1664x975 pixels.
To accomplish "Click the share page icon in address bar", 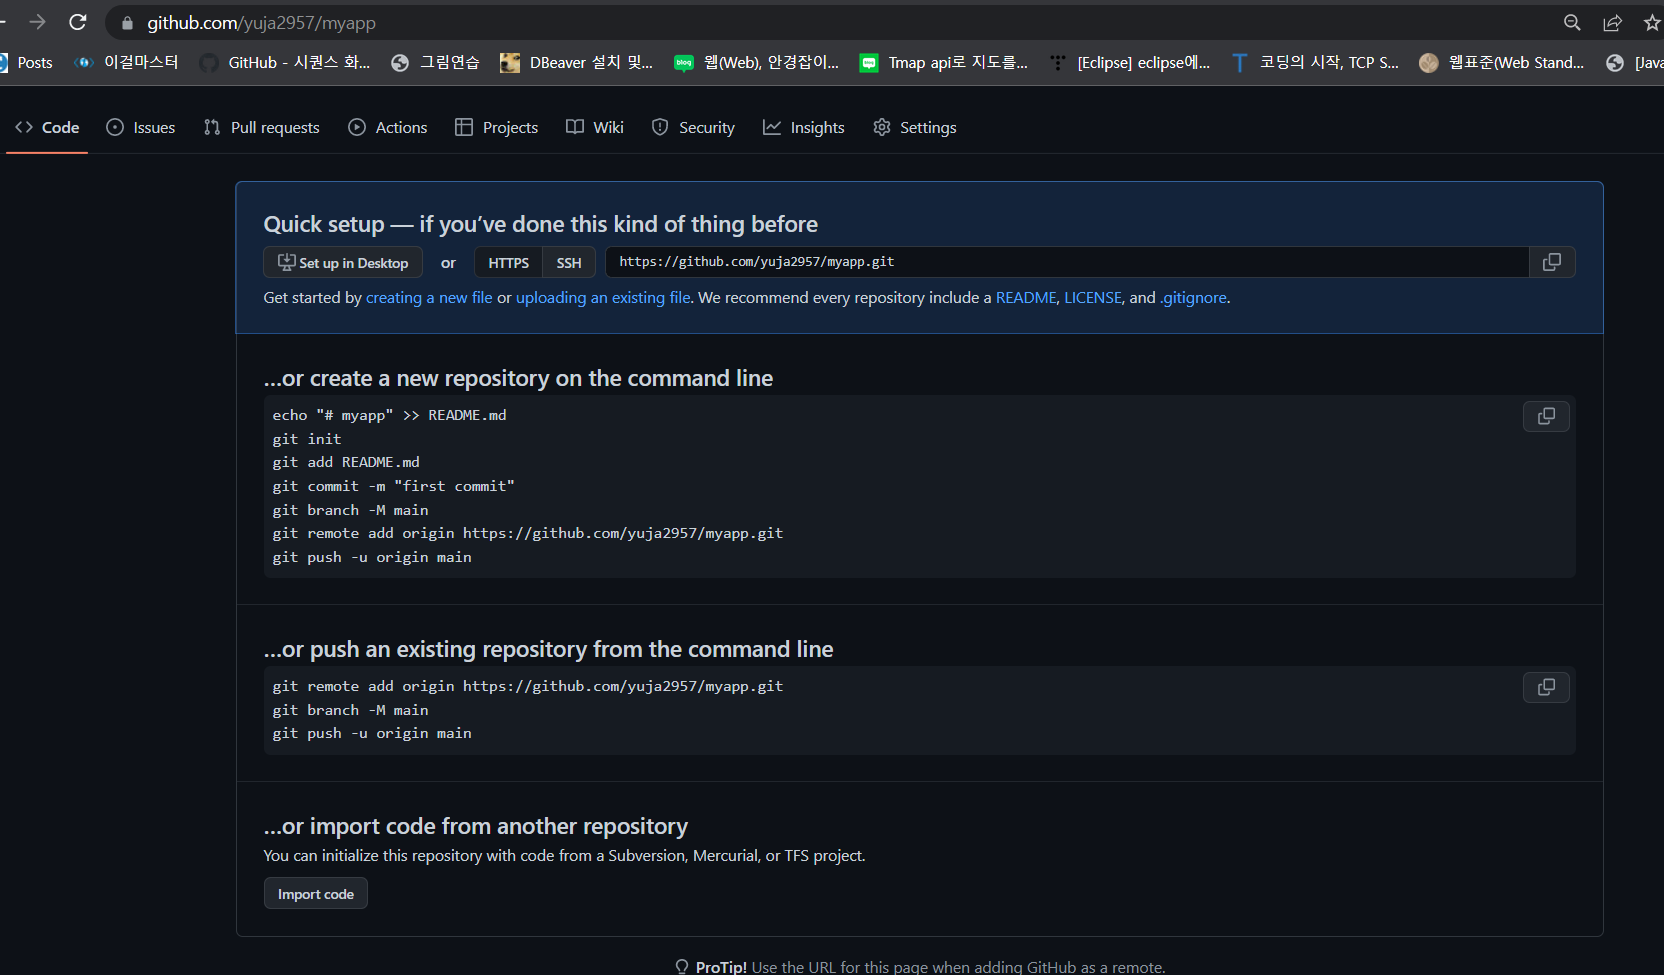I will coord(1612,23).
